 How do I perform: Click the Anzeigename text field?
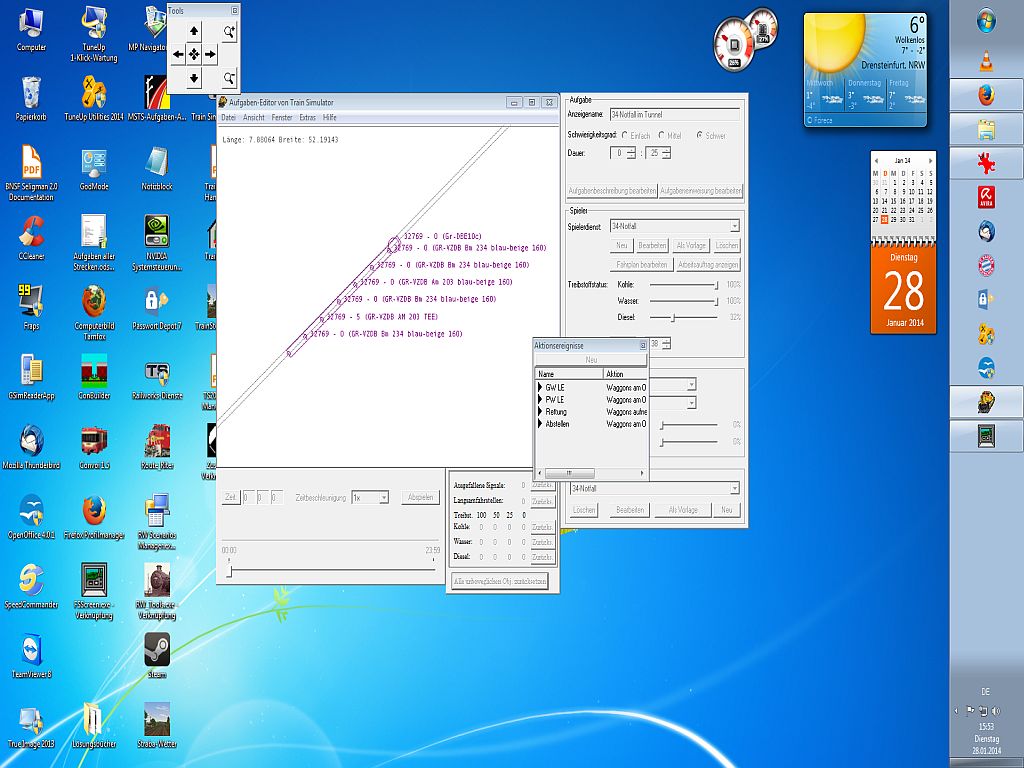tap(674, 115)
